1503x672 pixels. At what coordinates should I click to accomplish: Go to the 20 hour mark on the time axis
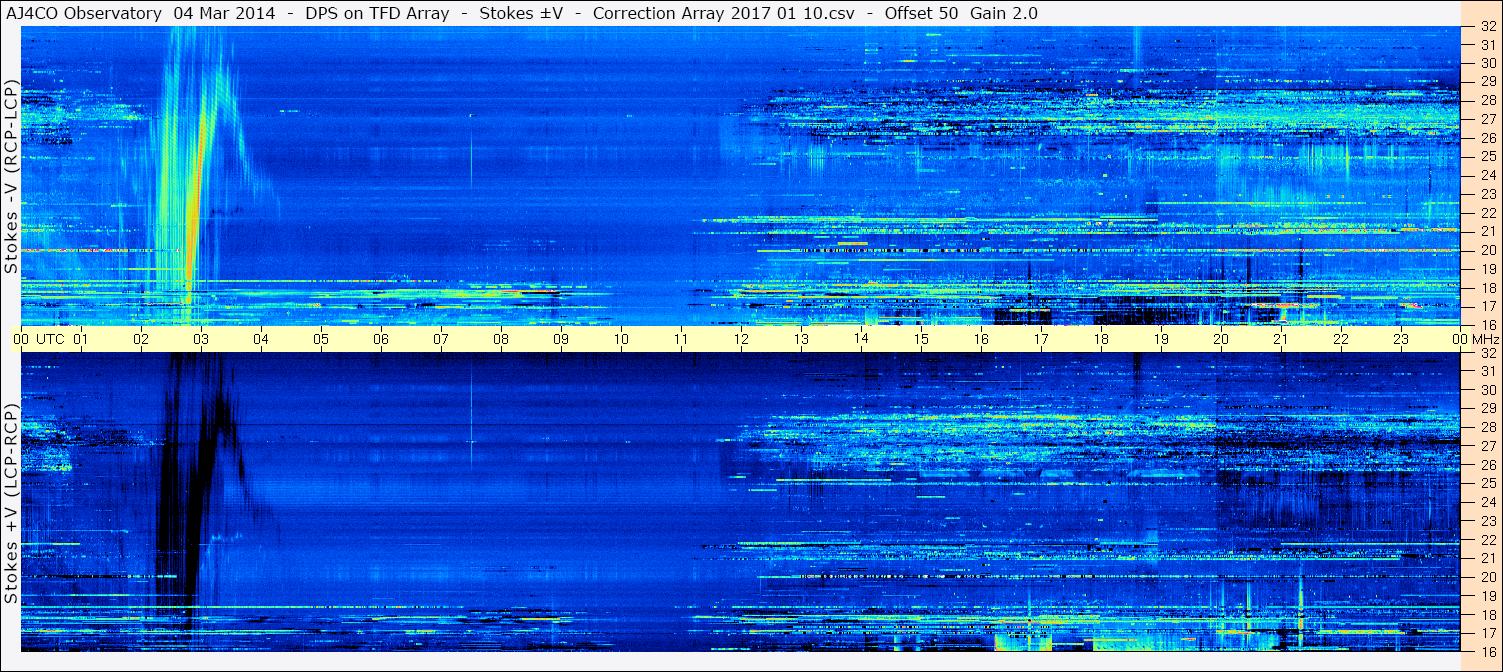pyautogui.click(x=1221, y=339)
